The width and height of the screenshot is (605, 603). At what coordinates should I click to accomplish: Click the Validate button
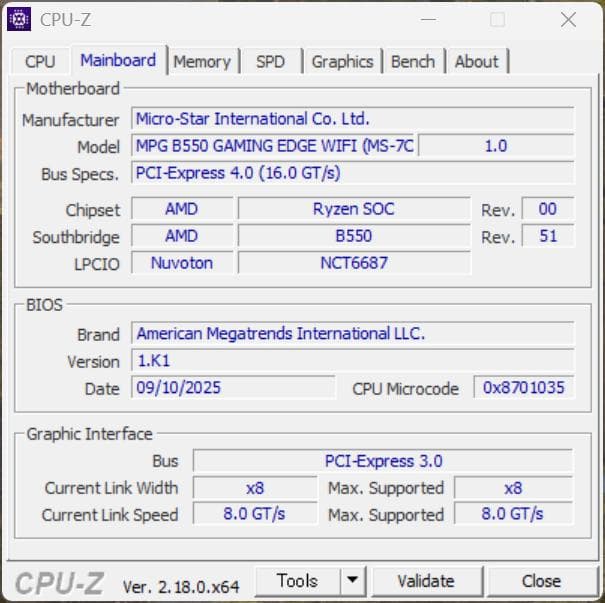click(x=426, y=581)
